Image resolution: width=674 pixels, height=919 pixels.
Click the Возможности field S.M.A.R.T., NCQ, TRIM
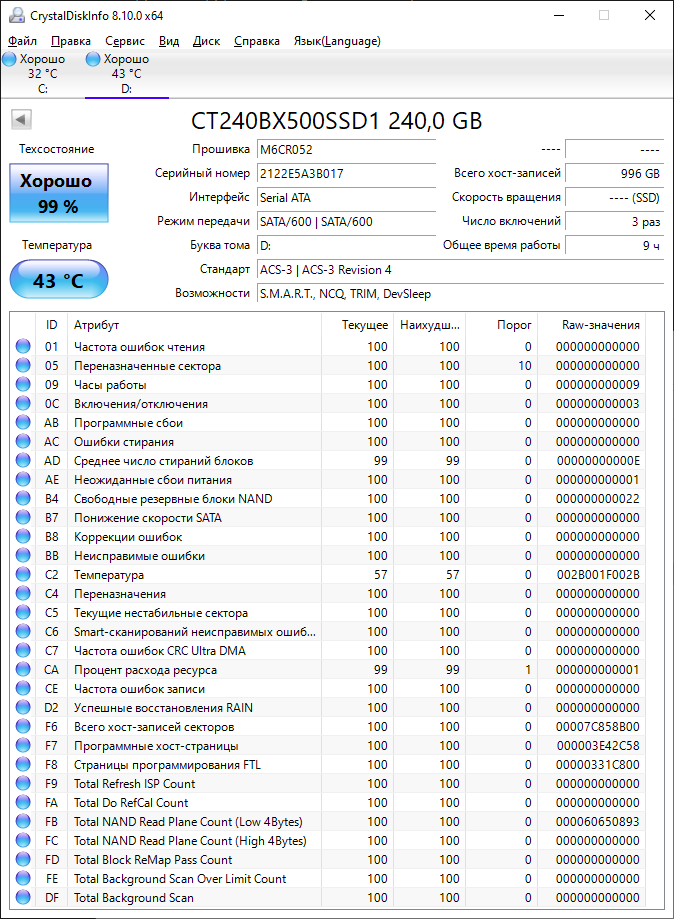460,294
